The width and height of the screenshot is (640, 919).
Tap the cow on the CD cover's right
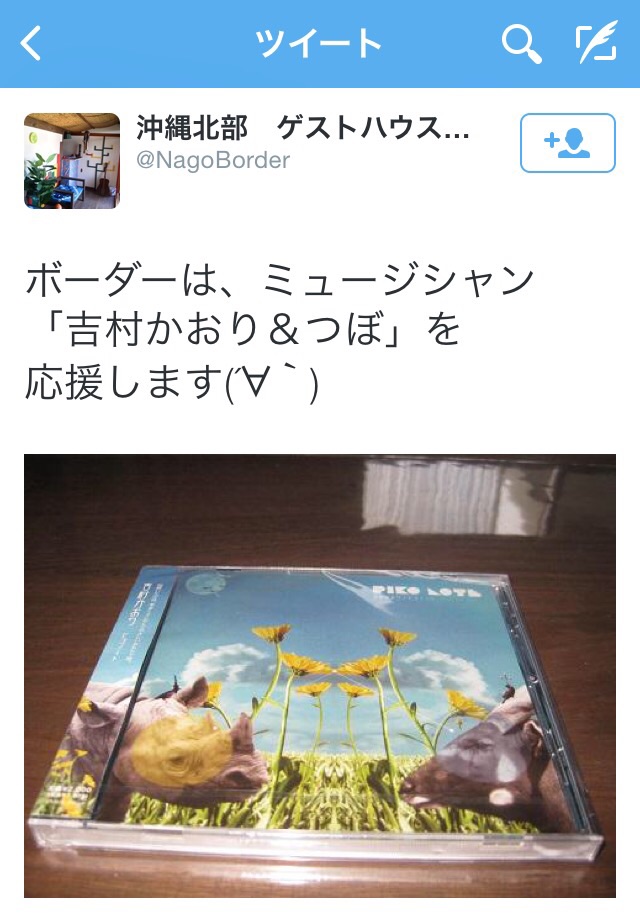click(x=481, y=753)
